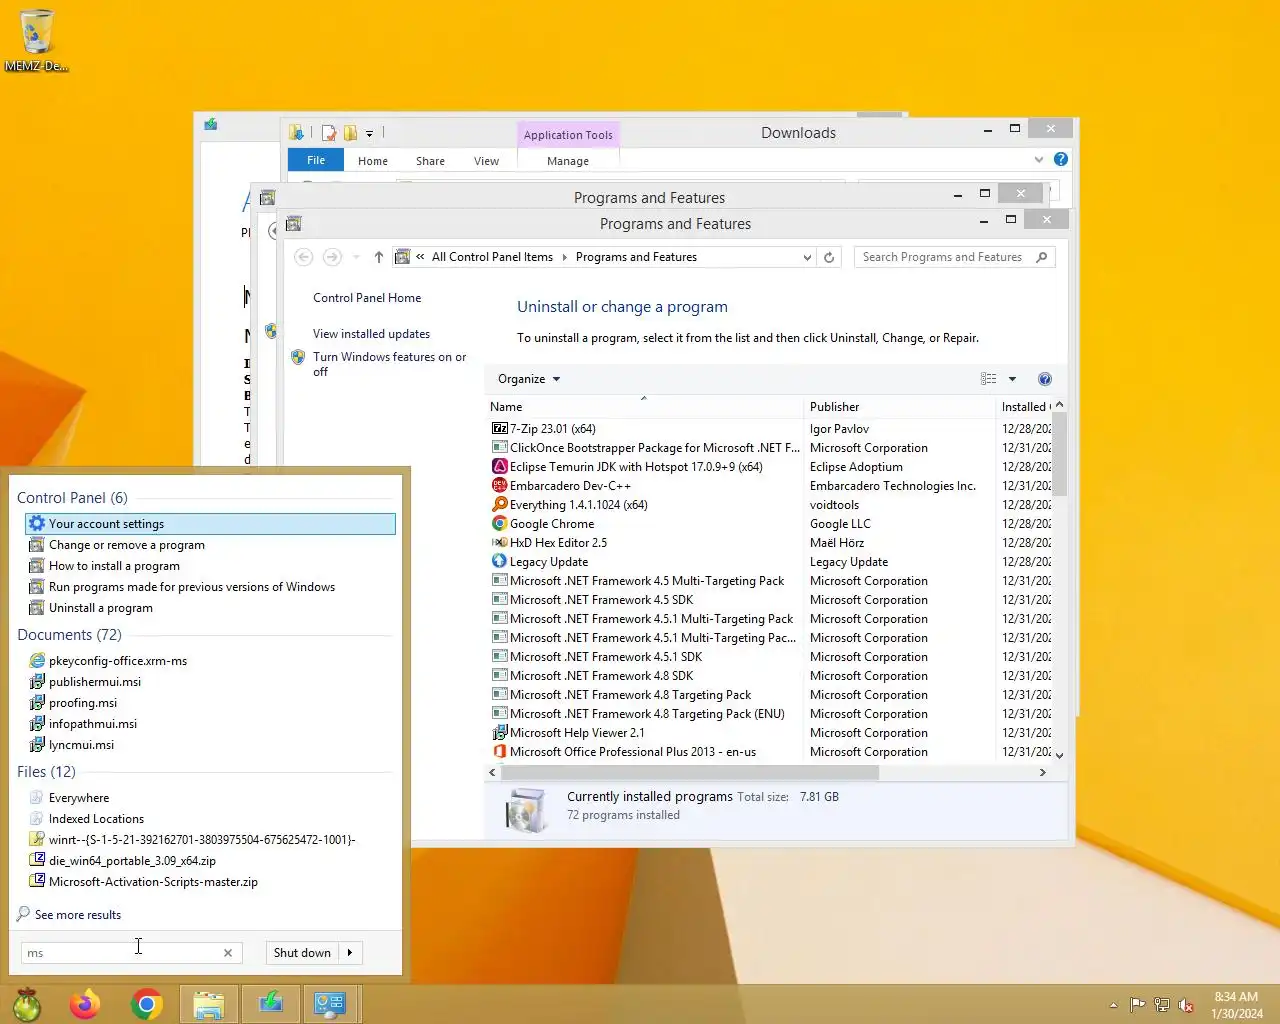Open the Organize dropdown

click(529, 379)
